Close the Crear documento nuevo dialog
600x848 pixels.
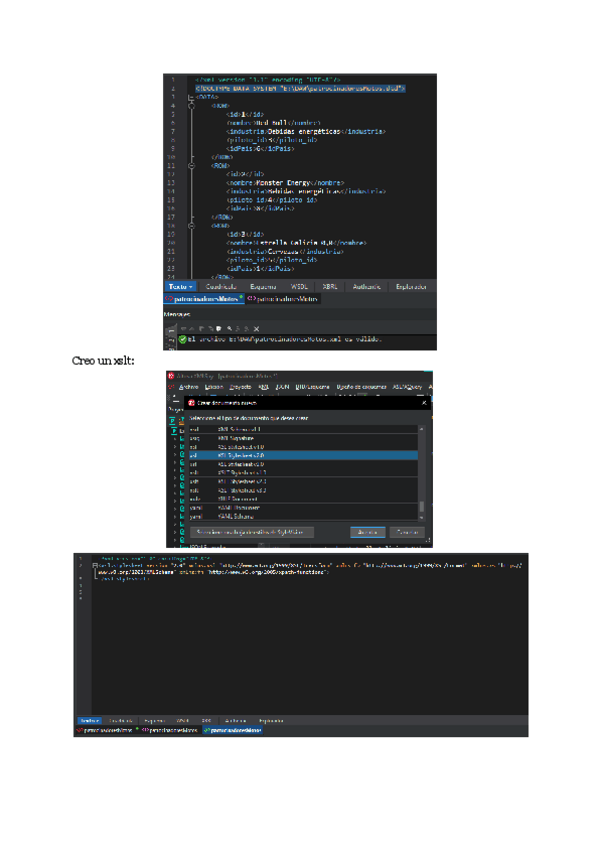(425, 401)
